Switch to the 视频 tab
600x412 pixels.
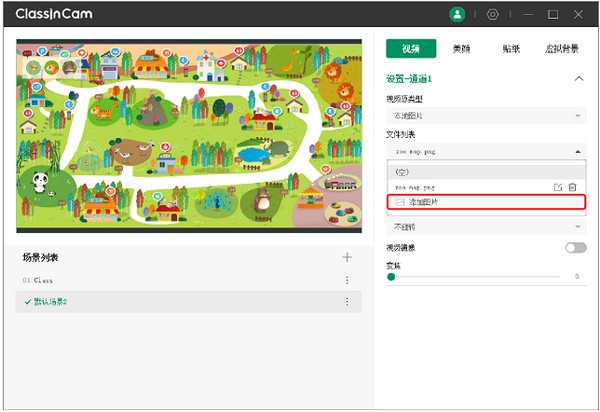click(x=411, y=49)
